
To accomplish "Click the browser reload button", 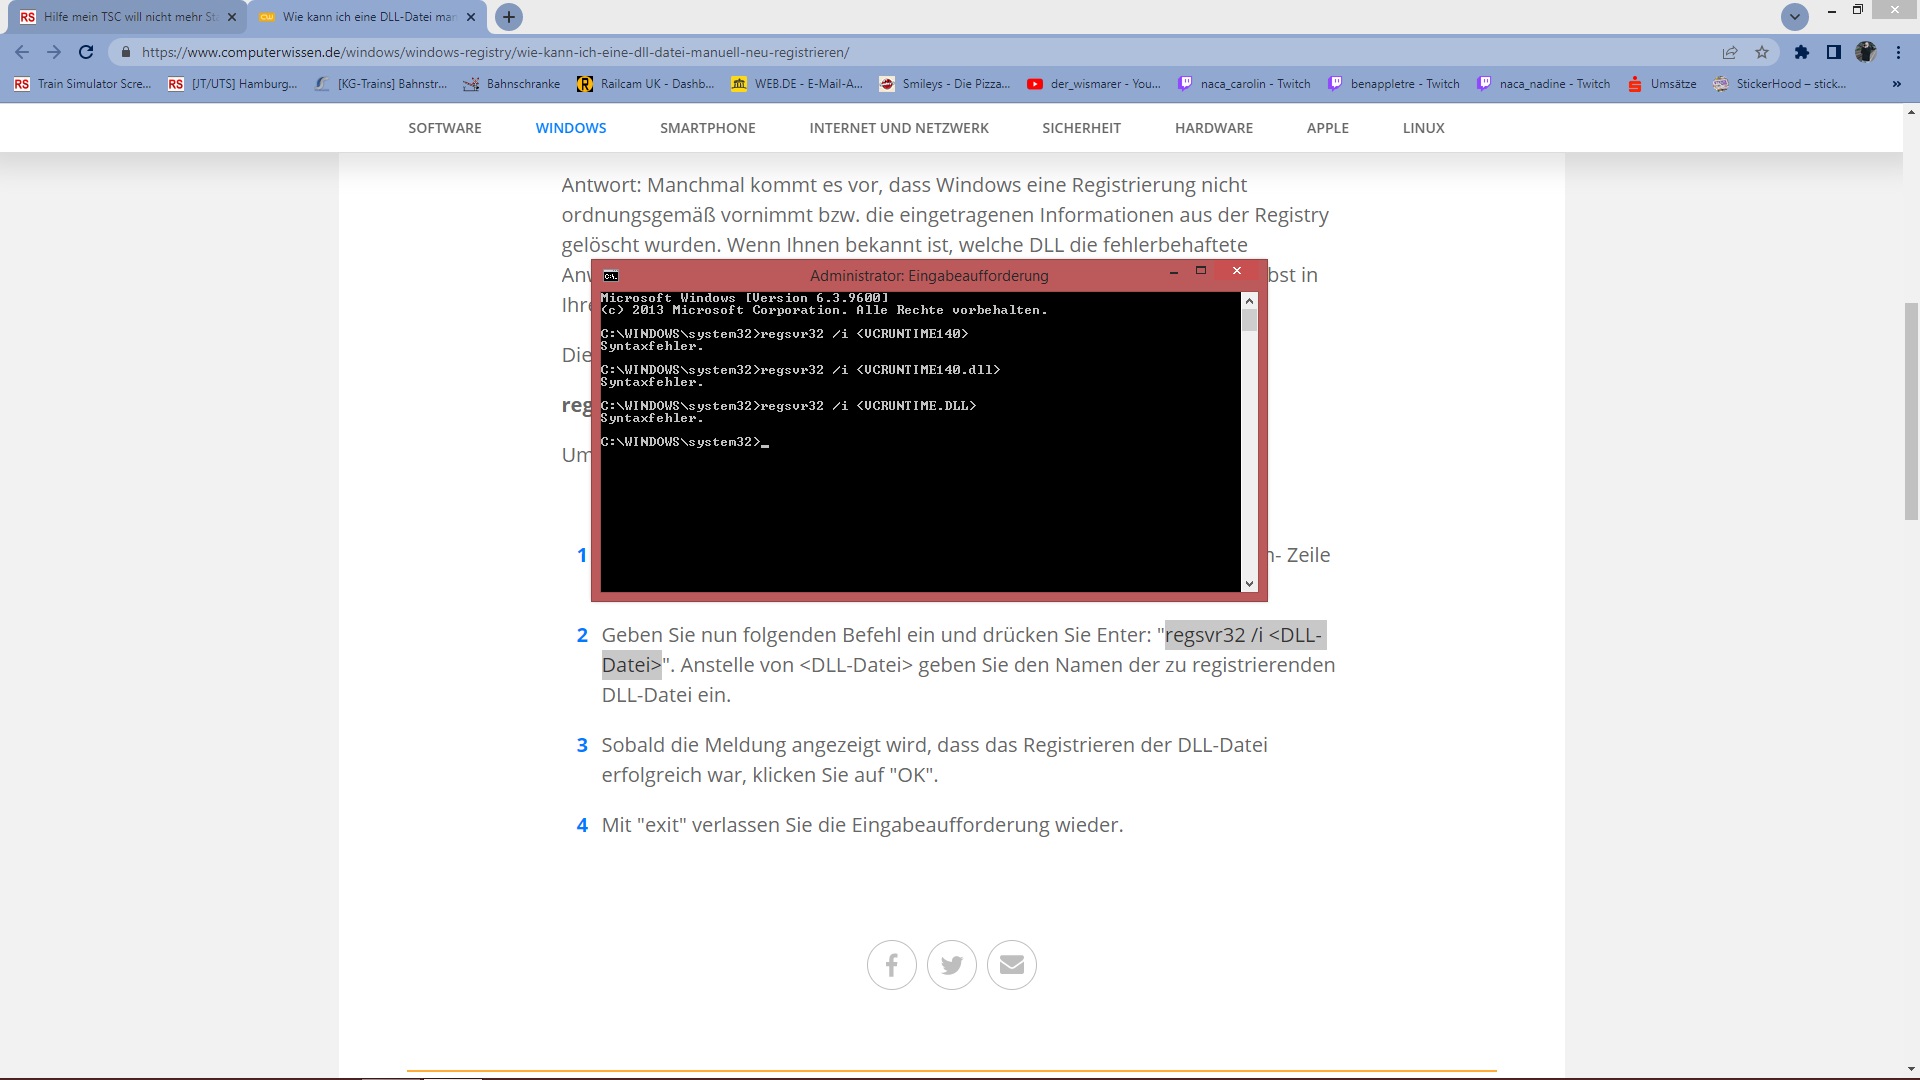I will (x=86, y=52).
